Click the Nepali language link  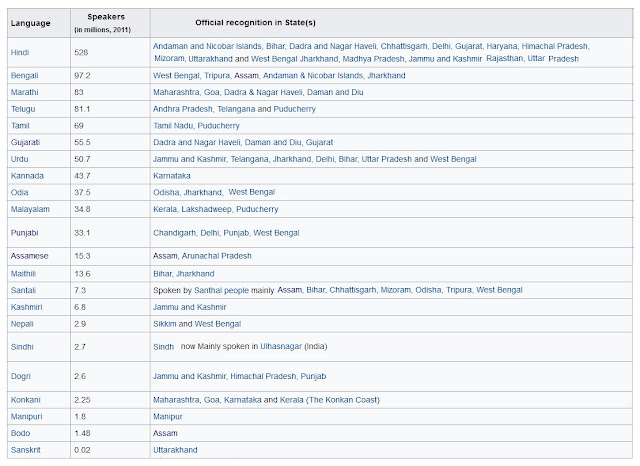(x=22, y=324)
